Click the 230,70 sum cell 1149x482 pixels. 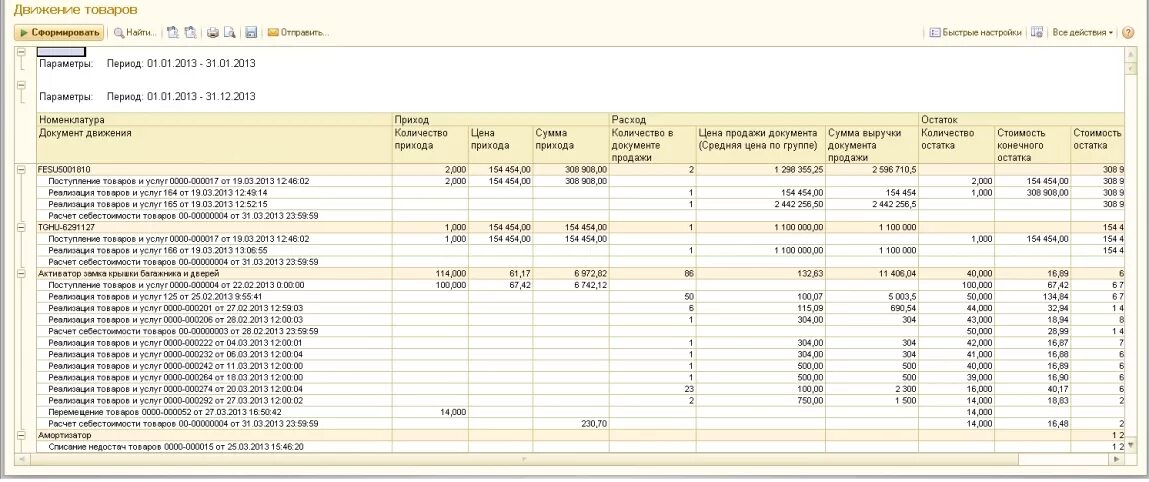pos(571,423)
